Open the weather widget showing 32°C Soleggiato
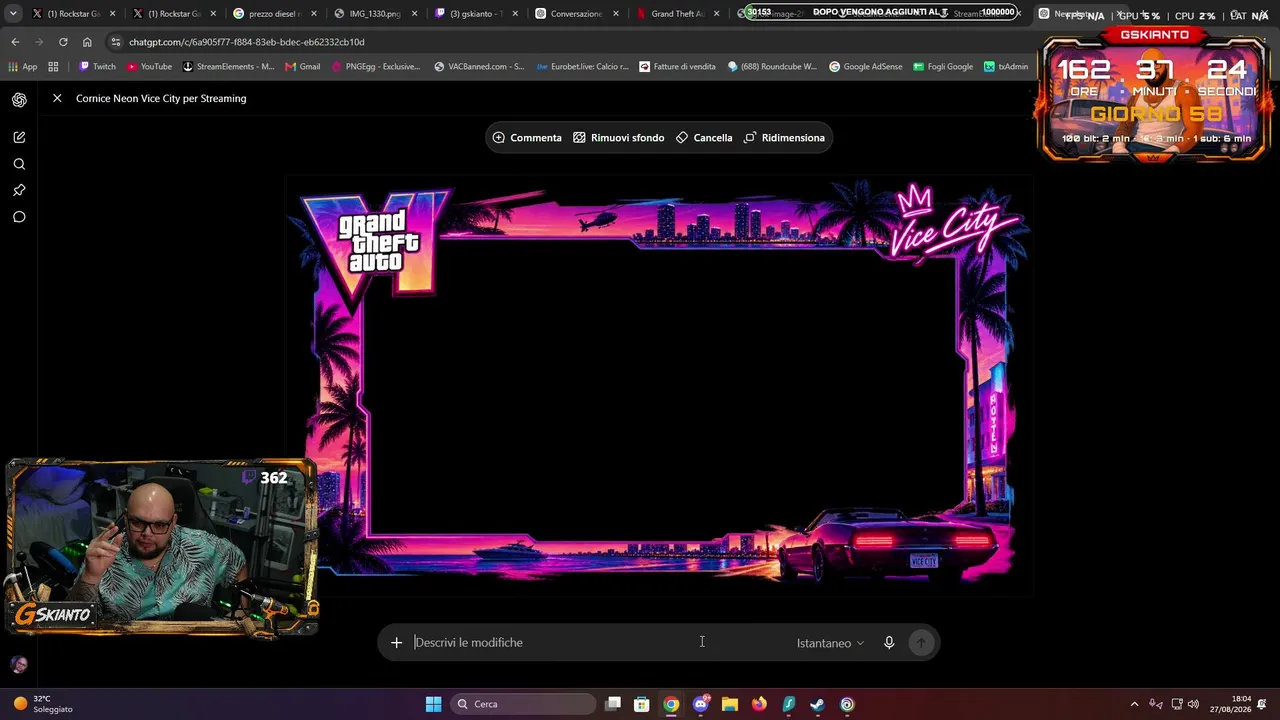The image size is (1280, 720). click(x=44, y=704)
